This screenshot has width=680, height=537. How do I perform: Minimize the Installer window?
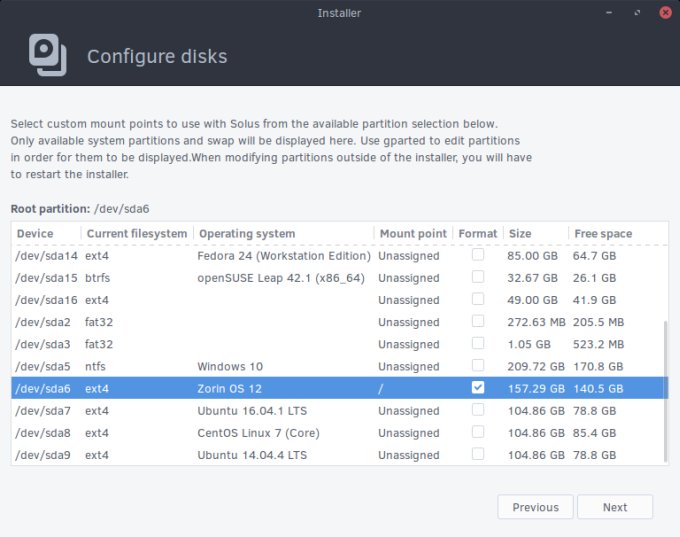pyautogui.click(x=609, y=13)
